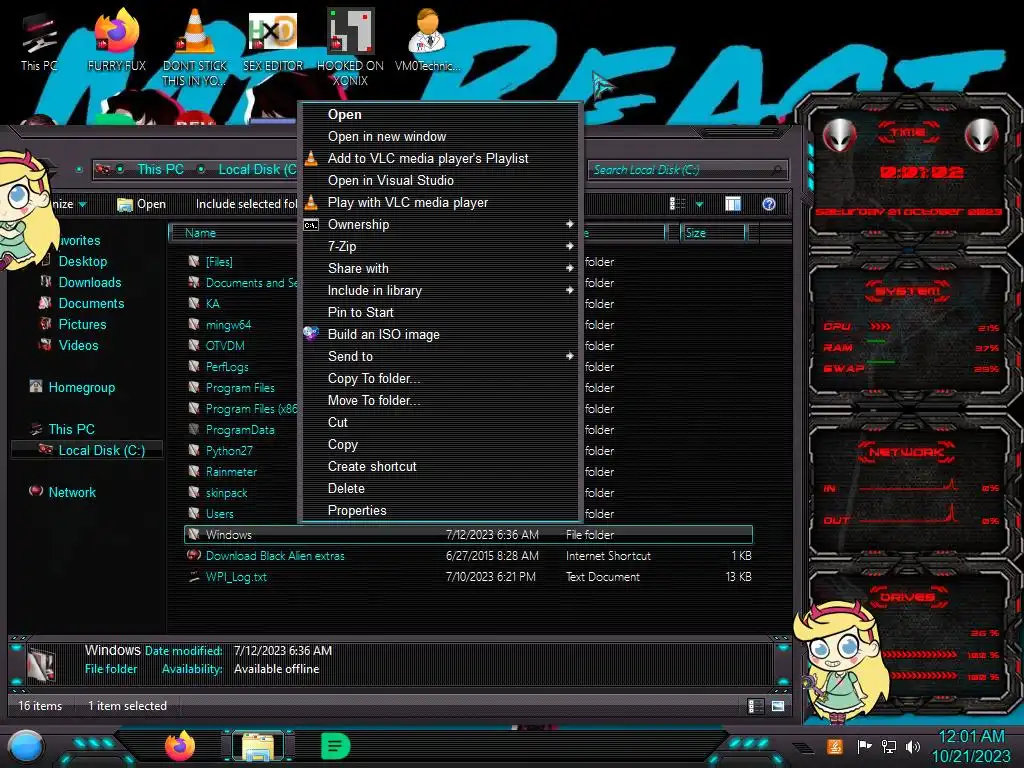Open the taskbar clock showing 12:01 AM
The width and height of the screenshot is (1024, 768).
[x=971, y=746]
